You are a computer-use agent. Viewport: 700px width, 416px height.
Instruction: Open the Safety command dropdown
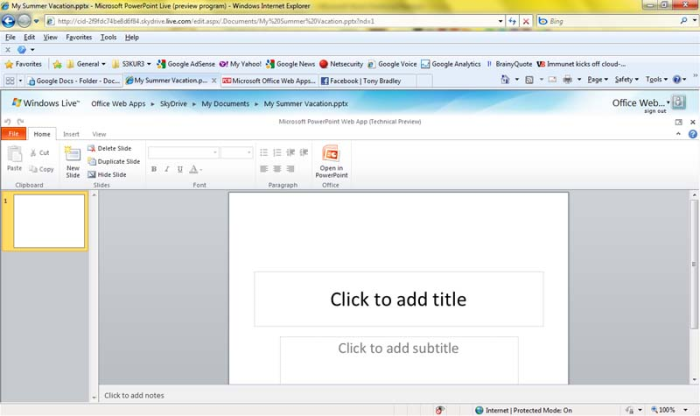point(626,79)
